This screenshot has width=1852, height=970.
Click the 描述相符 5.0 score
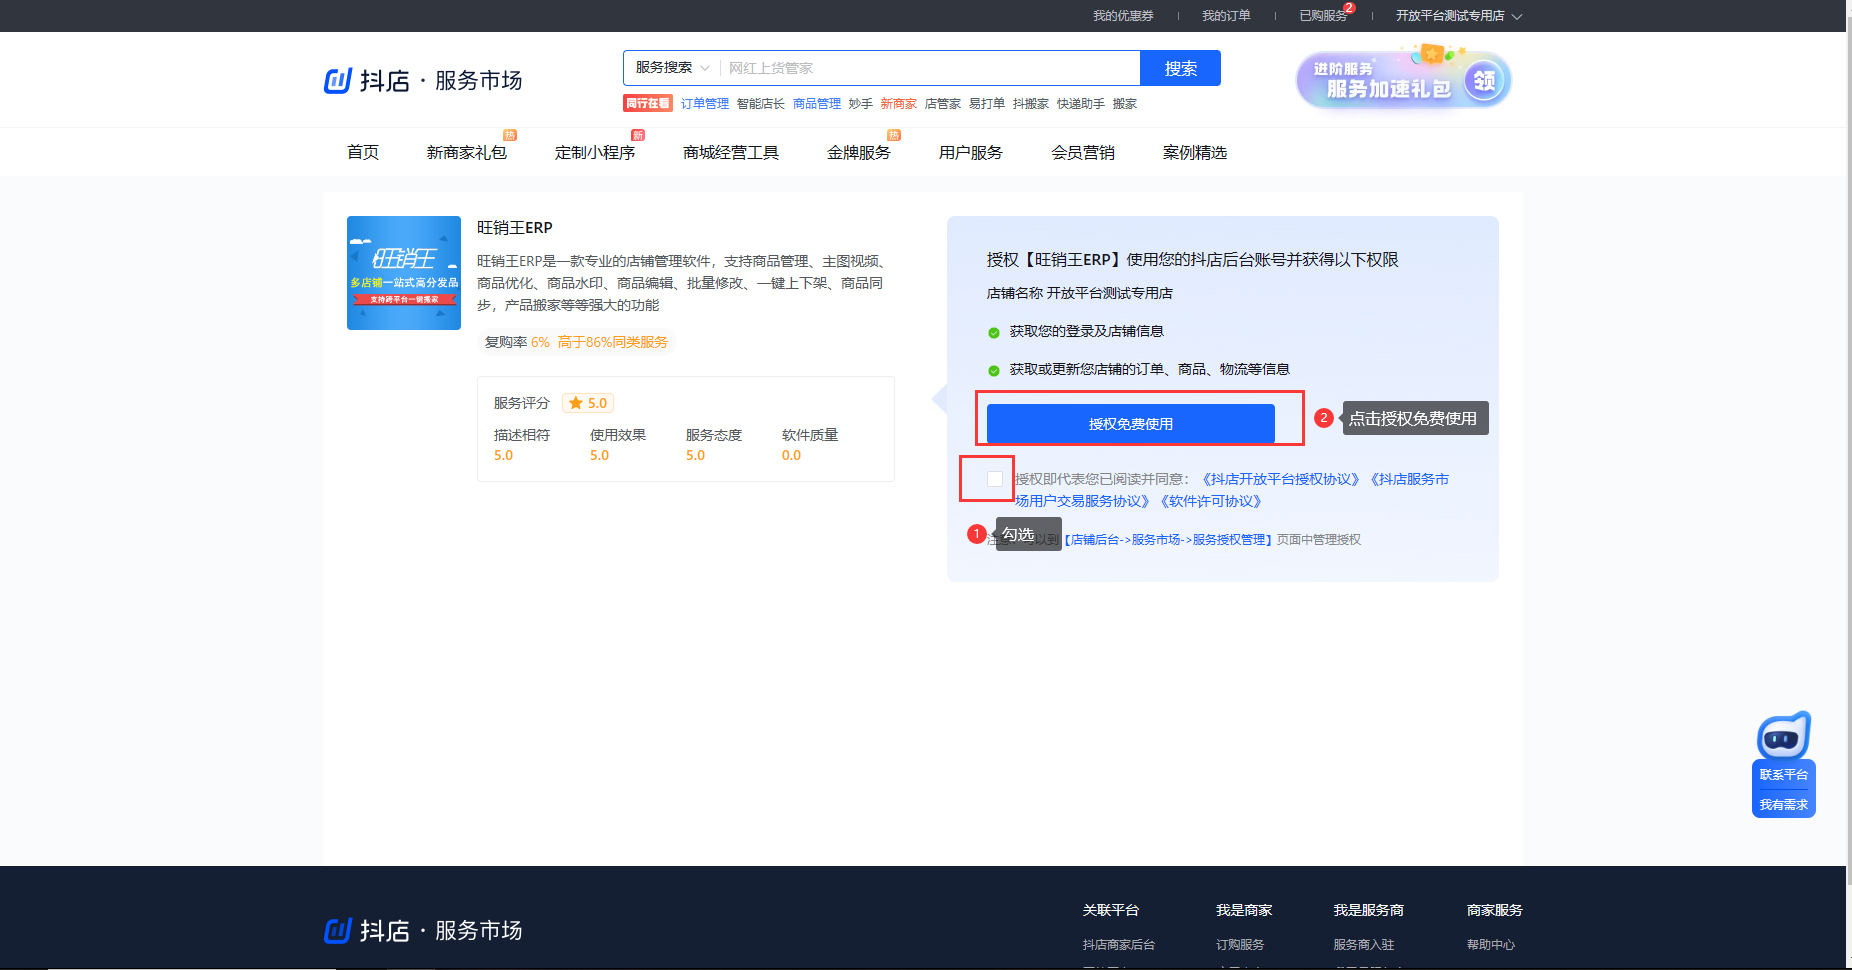point(522,445)
